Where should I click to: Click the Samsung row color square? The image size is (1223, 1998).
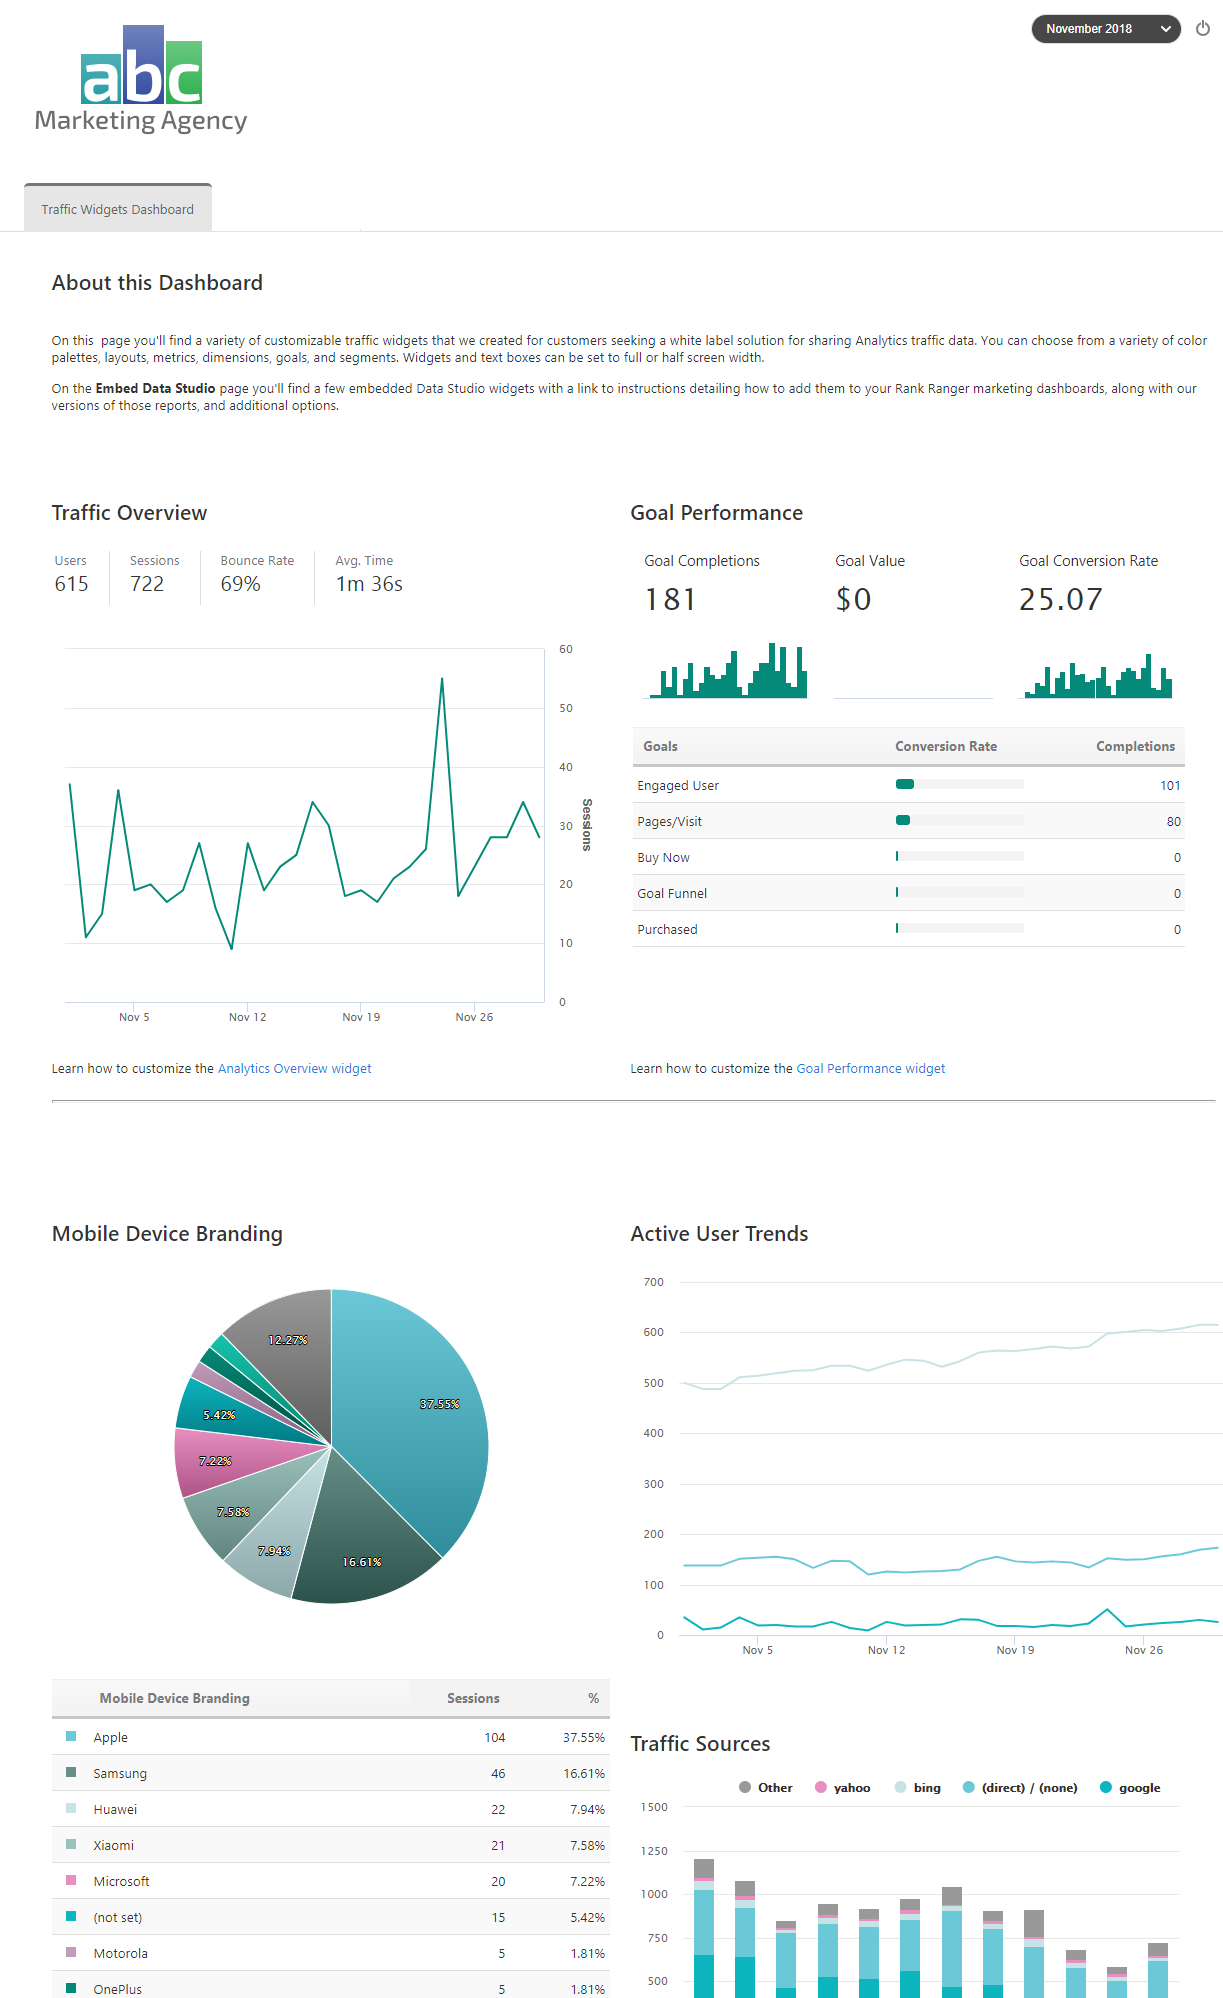point(71,1772)
